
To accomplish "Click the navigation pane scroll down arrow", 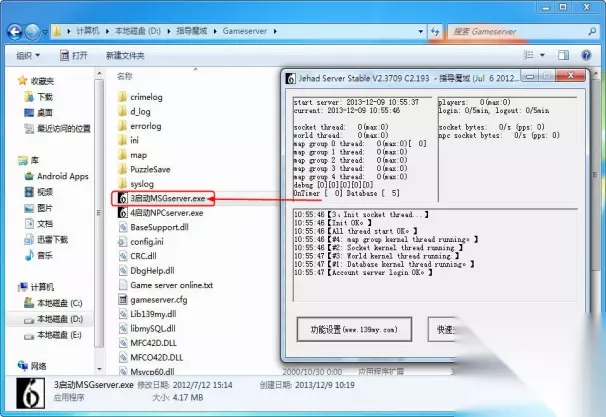I will click(x=99, y=369).
